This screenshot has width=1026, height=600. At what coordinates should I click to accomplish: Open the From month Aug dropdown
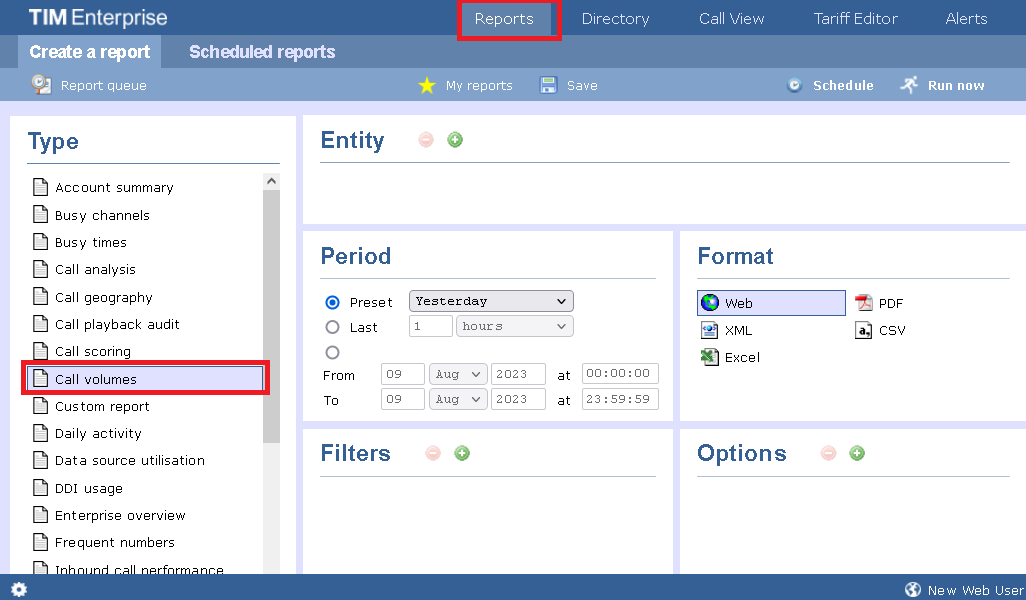point(458,374)
